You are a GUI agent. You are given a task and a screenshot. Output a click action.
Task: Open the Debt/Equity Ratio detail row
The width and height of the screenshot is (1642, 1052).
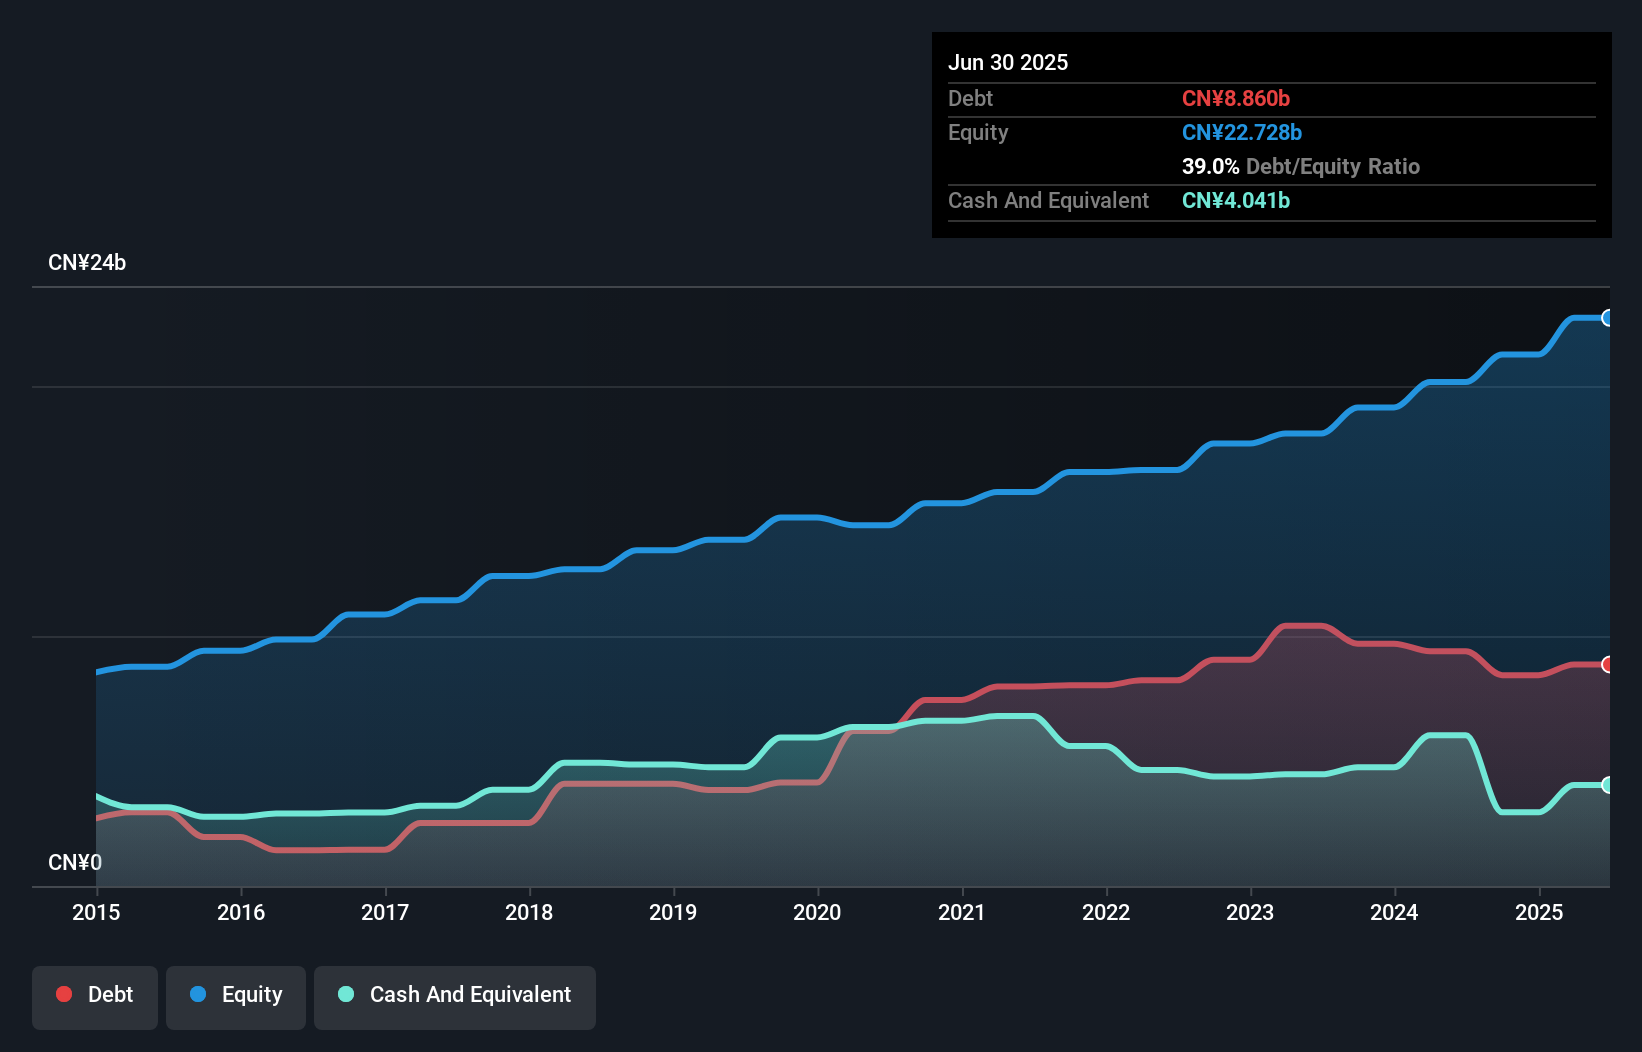pos(1301,166)
